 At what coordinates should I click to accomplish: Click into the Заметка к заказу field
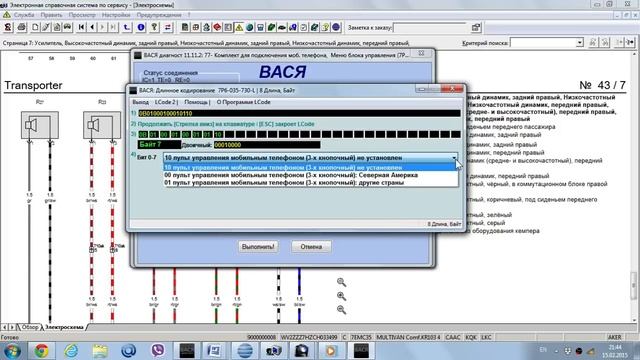pyautogui.click(x=430, y=28)
